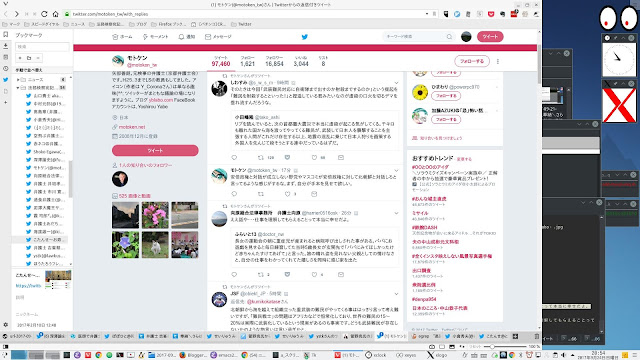
Task: Select the いいね 3,044 profile tab
Action: point(301,61)
